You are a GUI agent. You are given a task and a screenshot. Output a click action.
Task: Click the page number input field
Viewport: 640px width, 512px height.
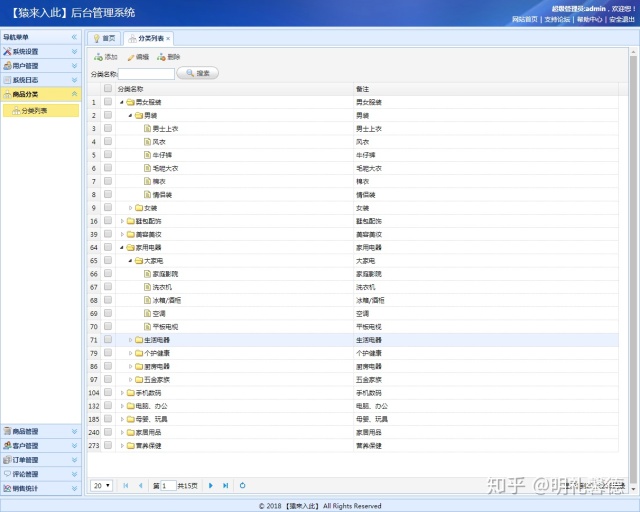(x=169, y=485)
